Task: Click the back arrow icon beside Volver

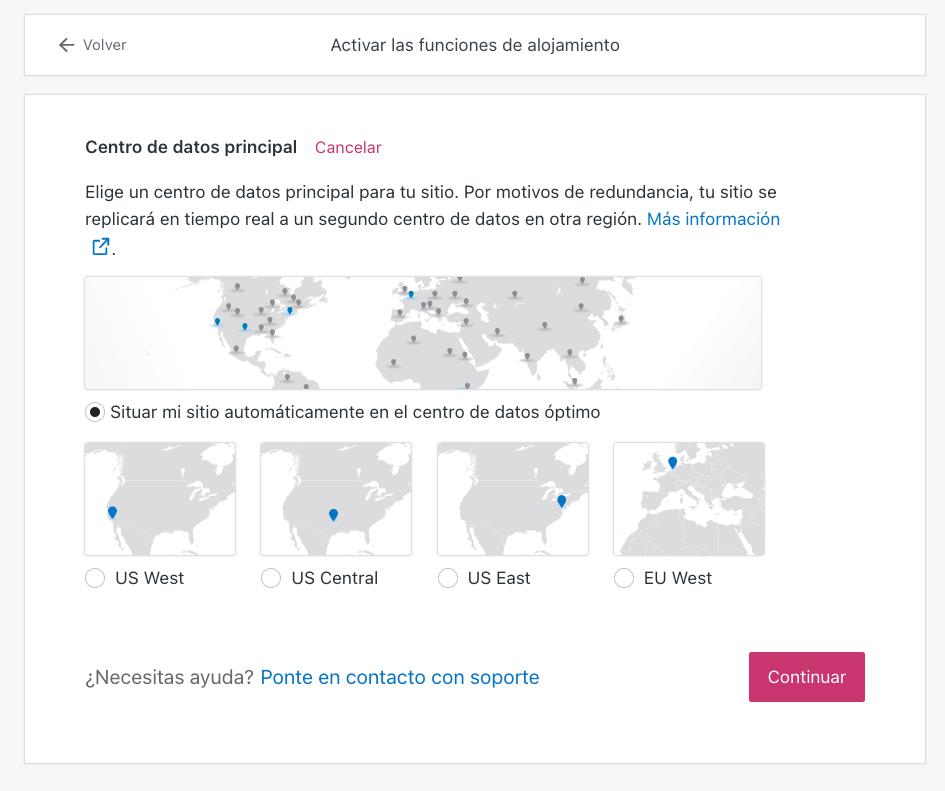Action: (x=66, y=45)
